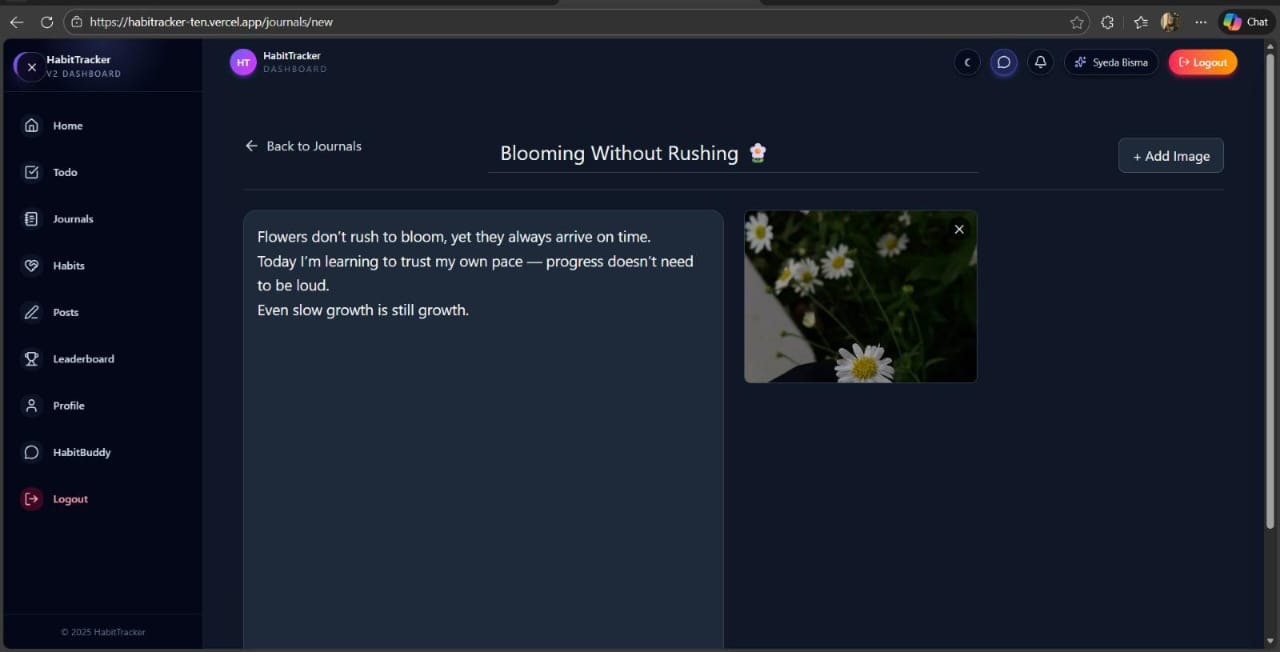
Task: Toggle dark mode with the moon icon
Action: [x=967, y=62]
